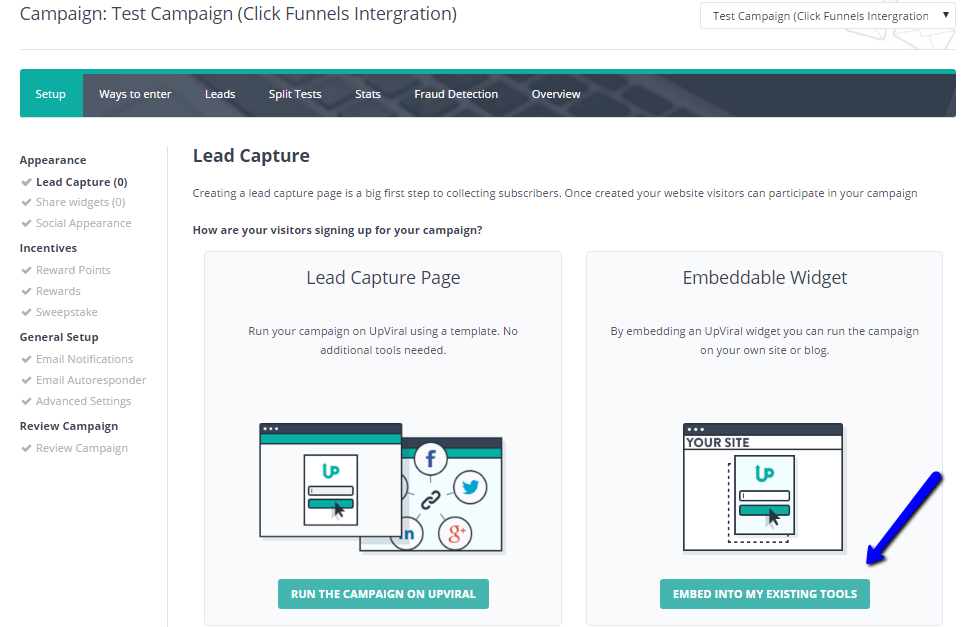Click checkmark icon beside Share widgets
Viewport: 971px width, 627px height.
26,202
